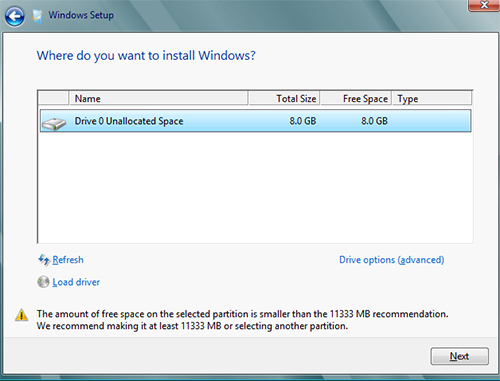This screenshot has width=500, height=381.
Task: Click the Windows Setup title icon
Action: pyautogui.click(x=38, y=16)
